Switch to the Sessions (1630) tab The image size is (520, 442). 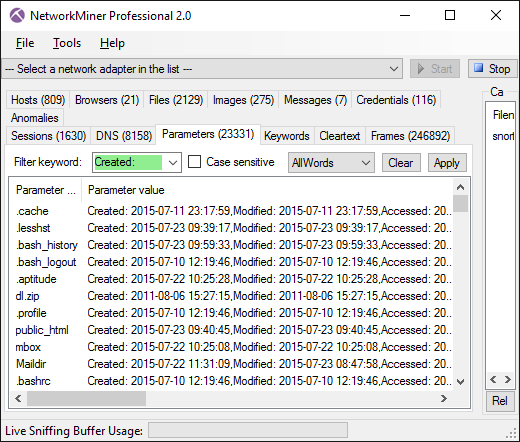(48, 136)
